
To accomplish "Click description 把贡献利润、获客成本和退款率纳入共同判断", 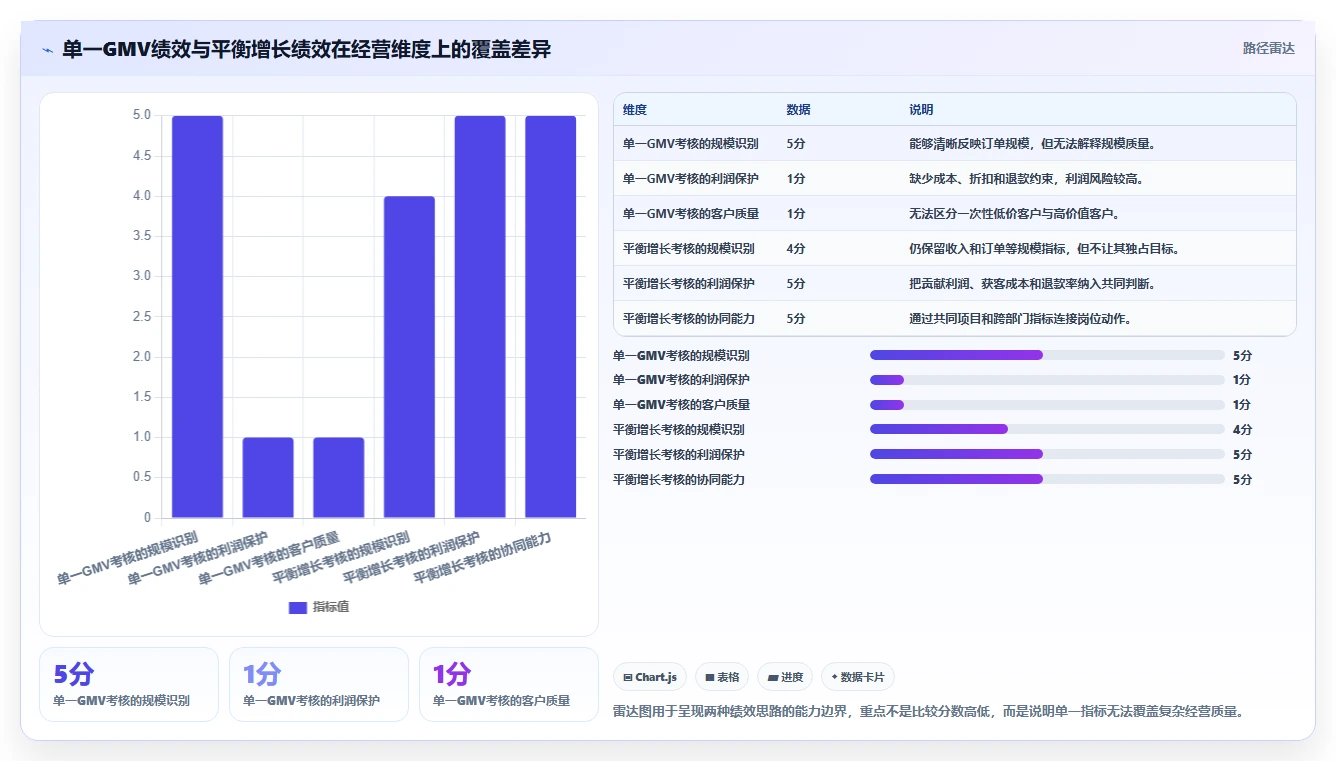I will tap(1033, 284).
